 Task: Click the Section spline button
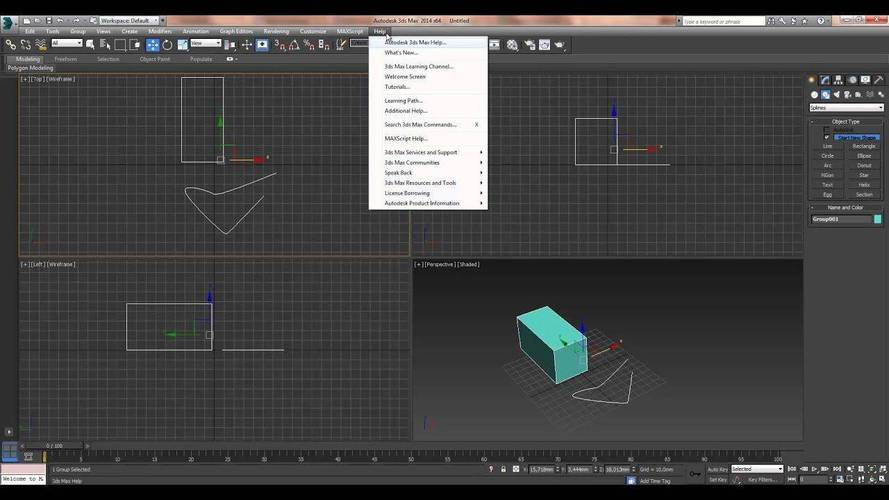pos(864,194)
